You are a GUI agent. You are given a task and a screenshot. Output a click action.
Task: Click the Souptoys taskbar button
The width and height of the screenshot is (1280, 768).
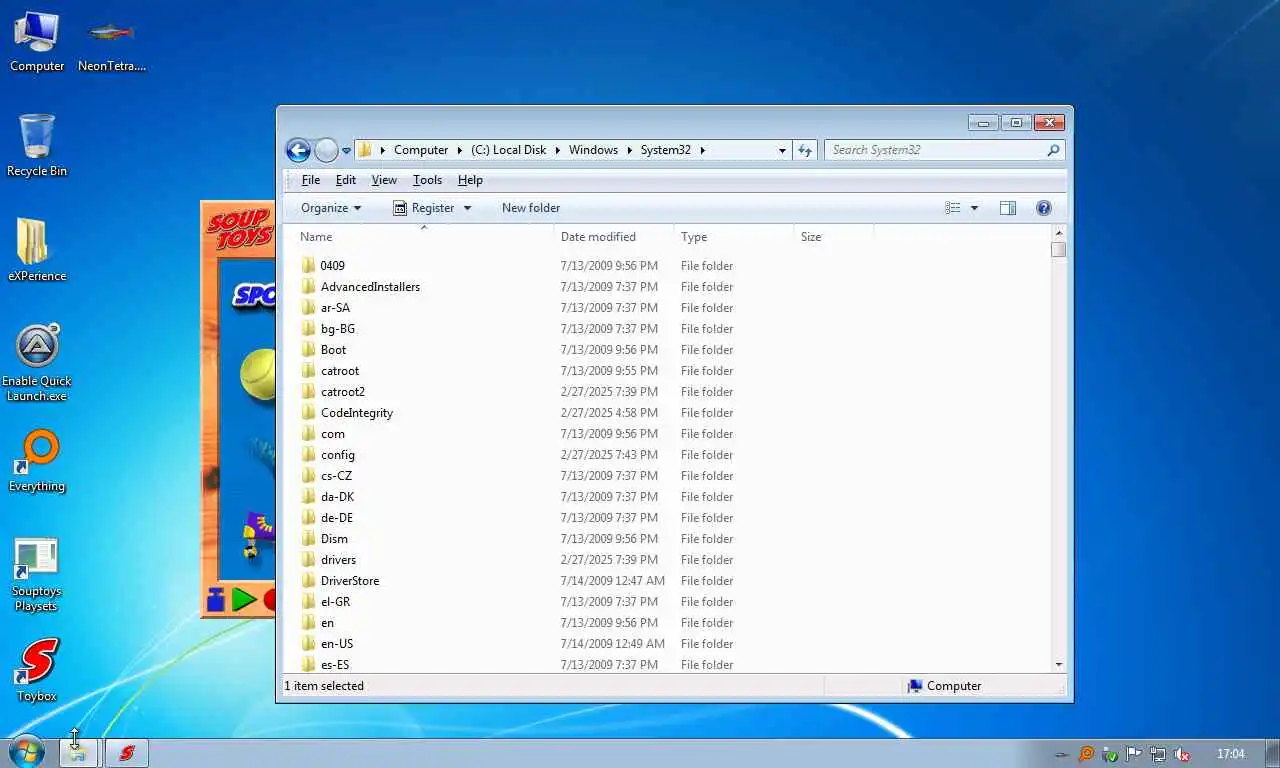pyautogui.click(x=127, y=753)
